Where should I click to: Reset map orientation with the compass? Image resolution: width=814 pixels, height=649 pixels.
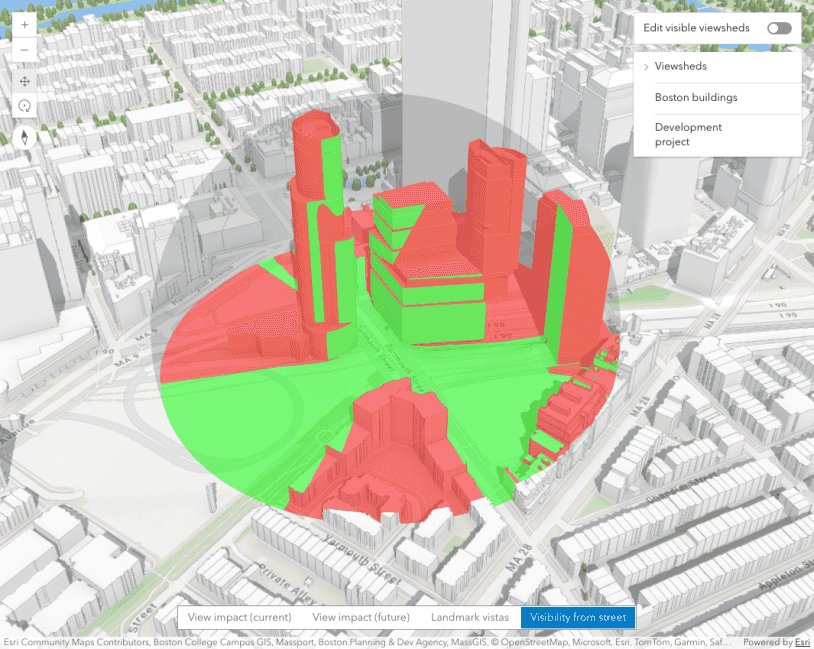(x=24, y=137)
